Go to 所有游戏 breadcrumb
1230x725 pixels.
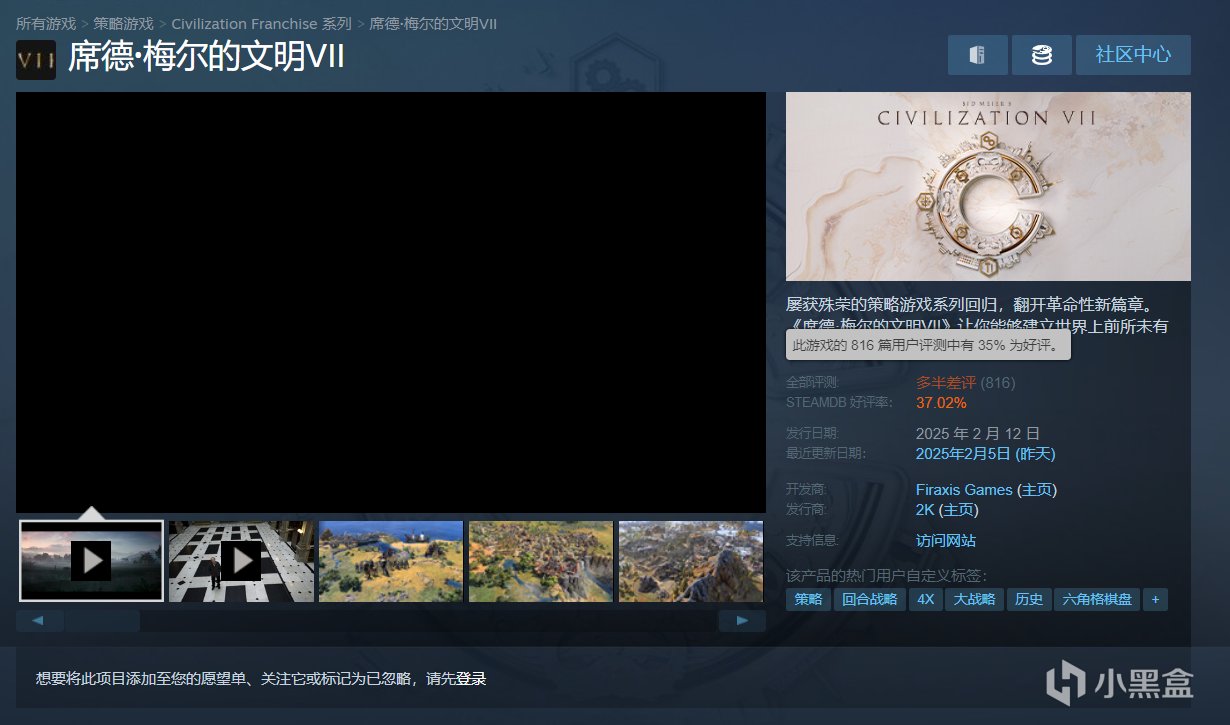click(46, 23)
